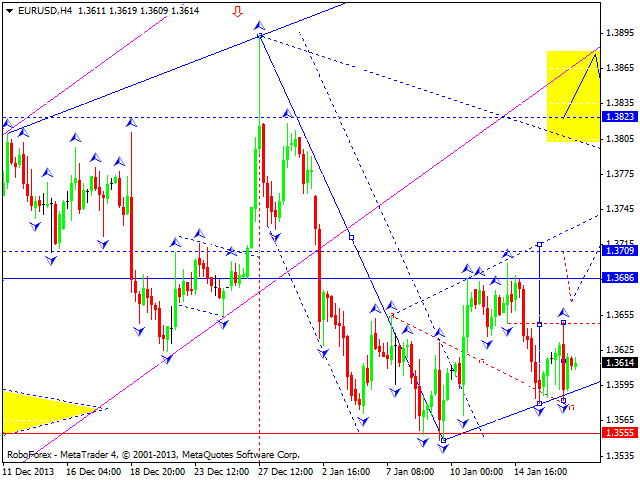Click price axis value 1.3835

(x=620, y=102)
